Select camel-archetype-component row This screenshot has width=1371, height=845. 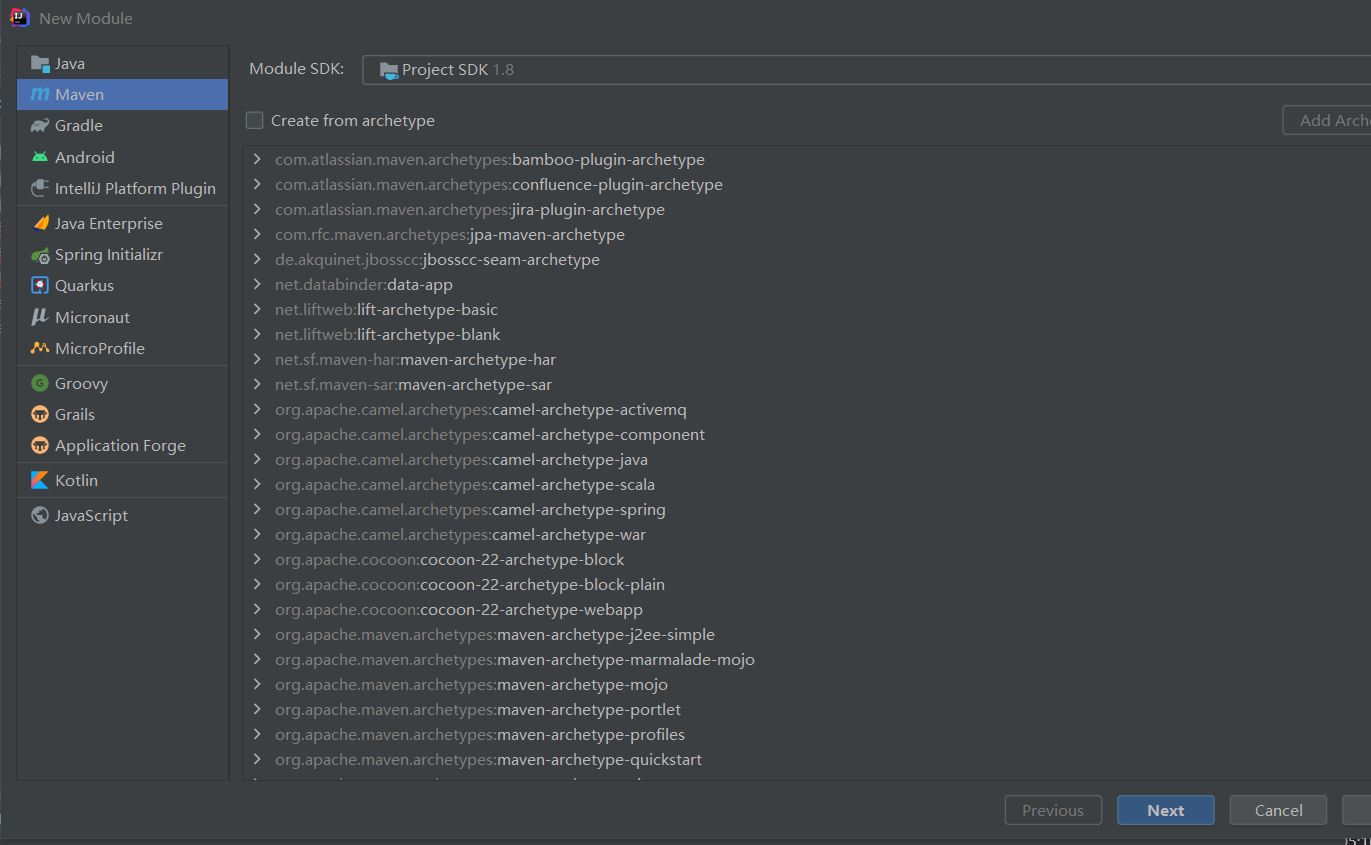click(x=807, y=434)
